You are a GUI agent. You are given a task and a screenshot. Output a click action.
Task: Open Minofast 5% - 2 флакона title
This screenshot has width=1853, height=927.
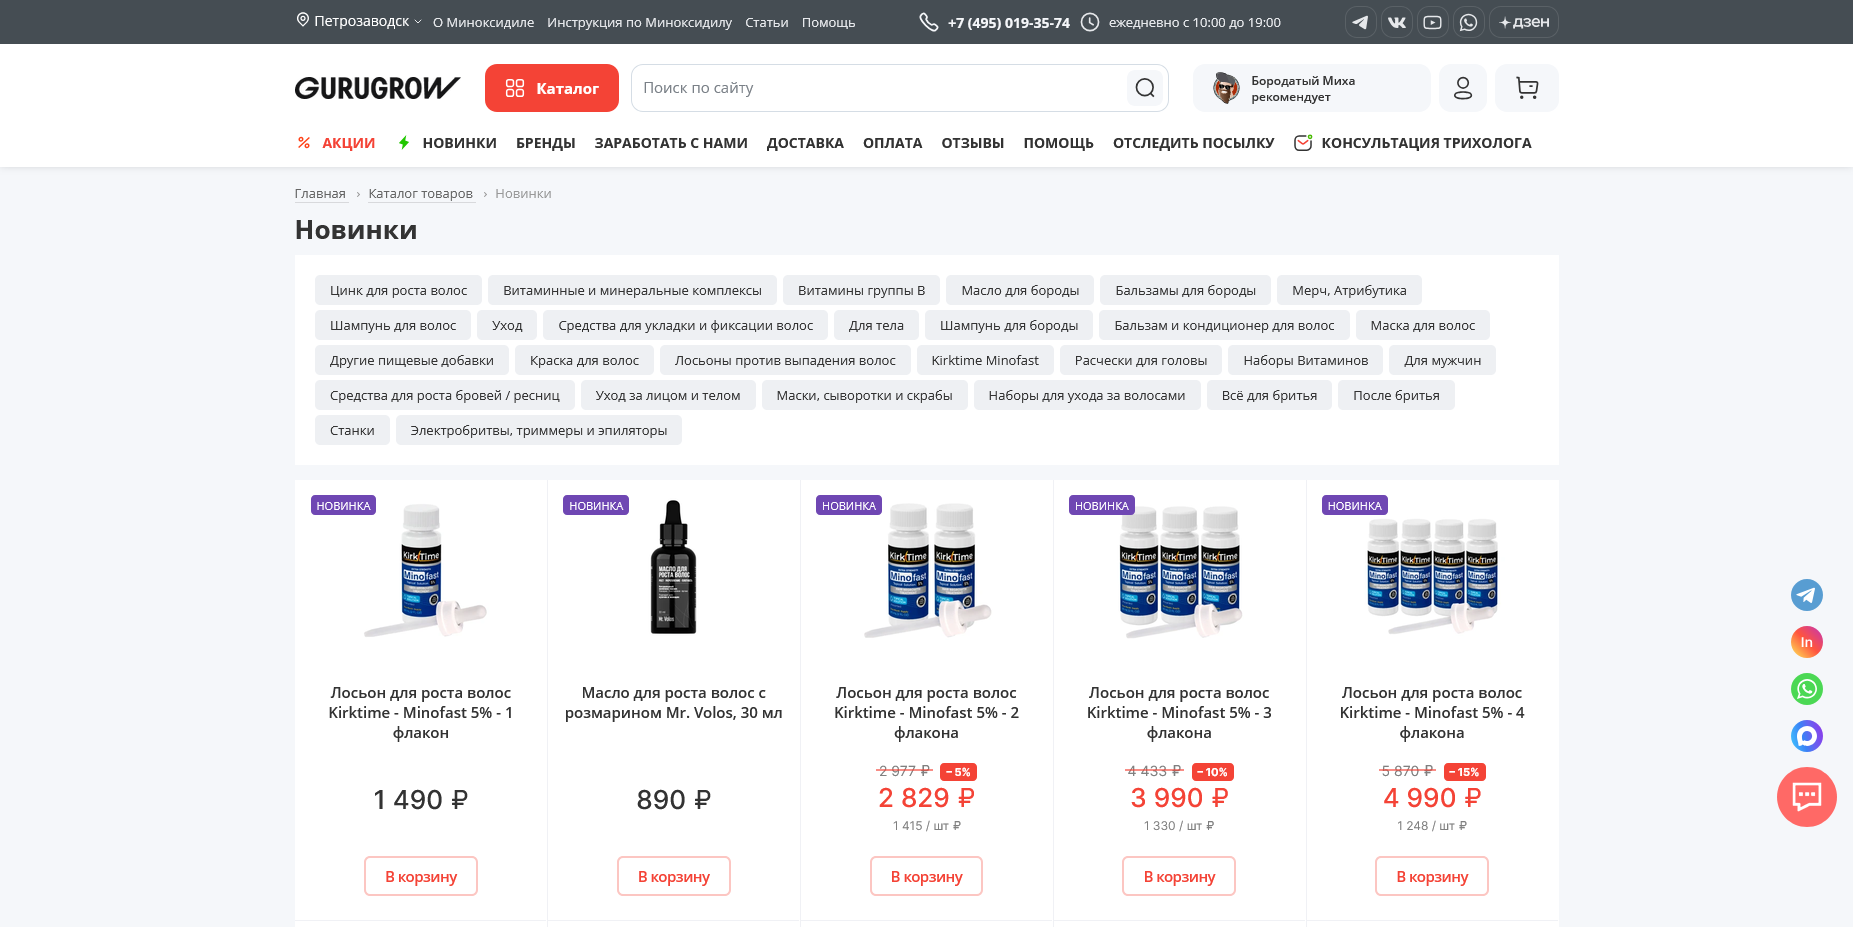927,712
